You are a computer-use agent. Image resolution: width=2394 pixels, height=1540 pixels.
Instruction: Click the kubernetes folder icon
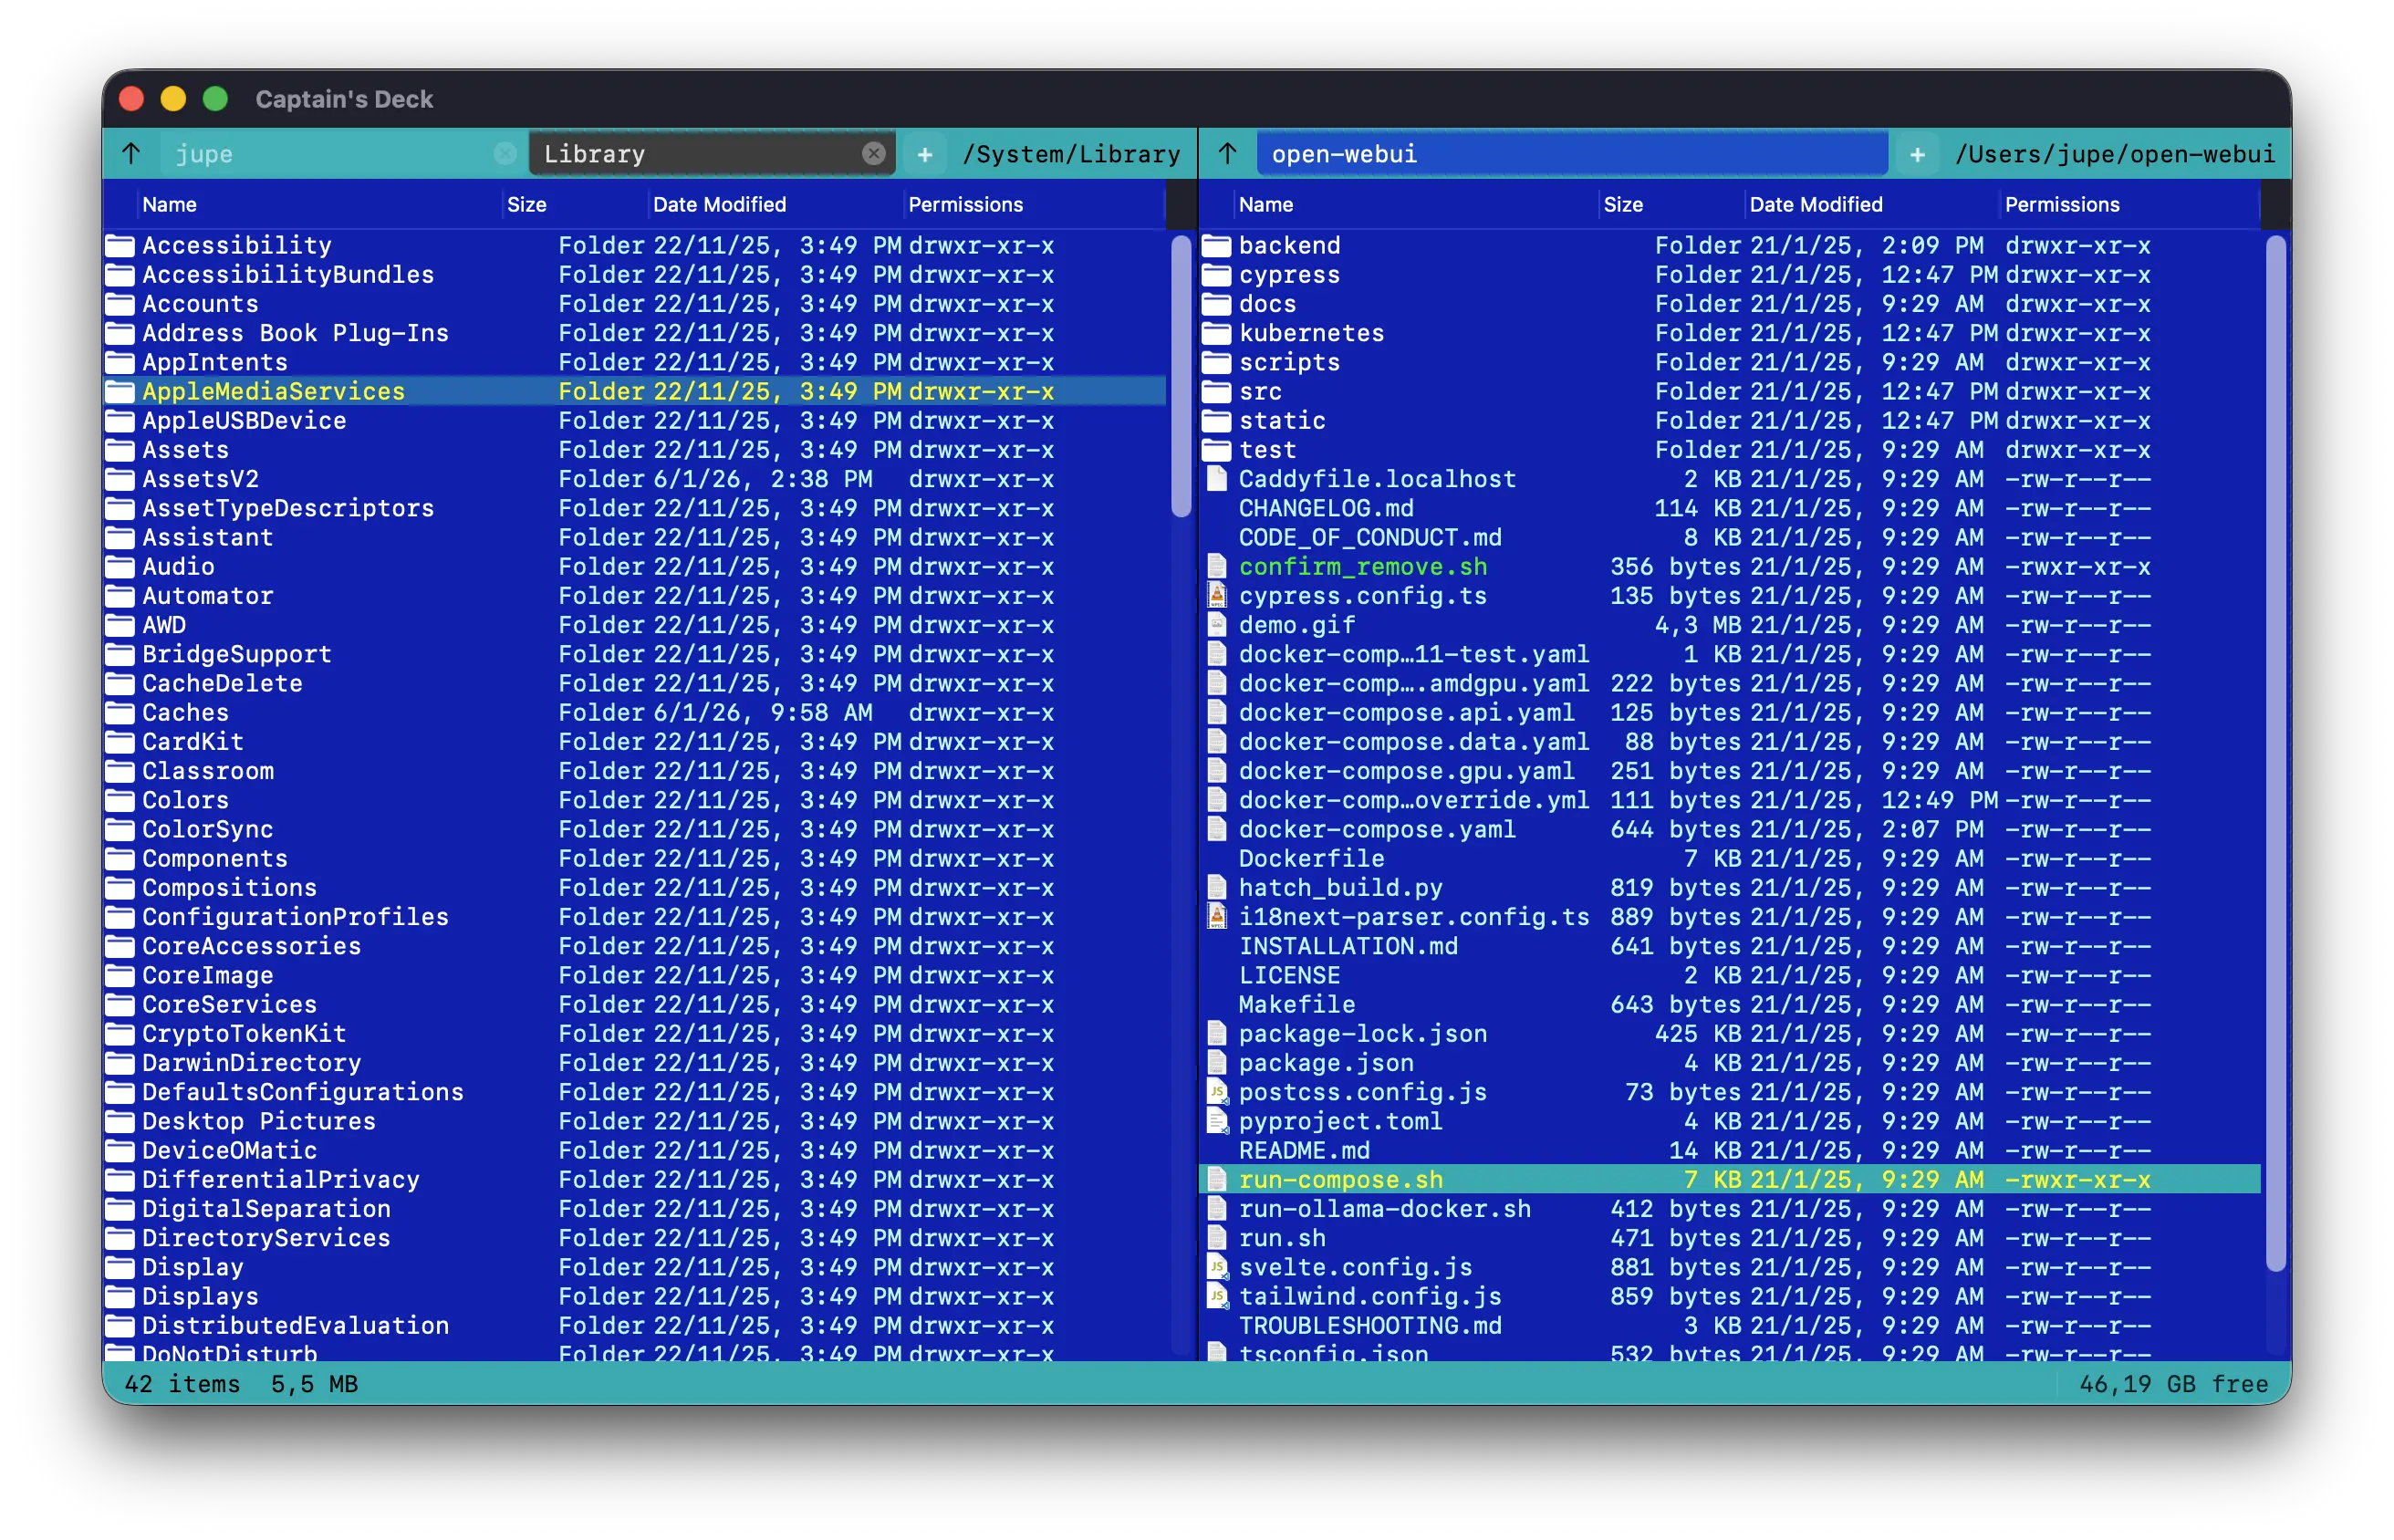click(x=1217, y=333)
